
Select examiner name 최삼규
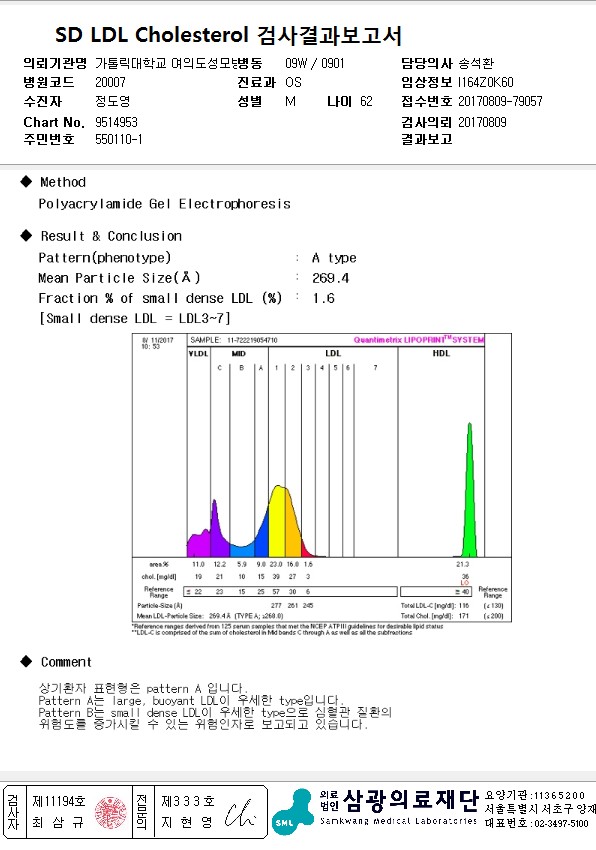tap(58, 822)
